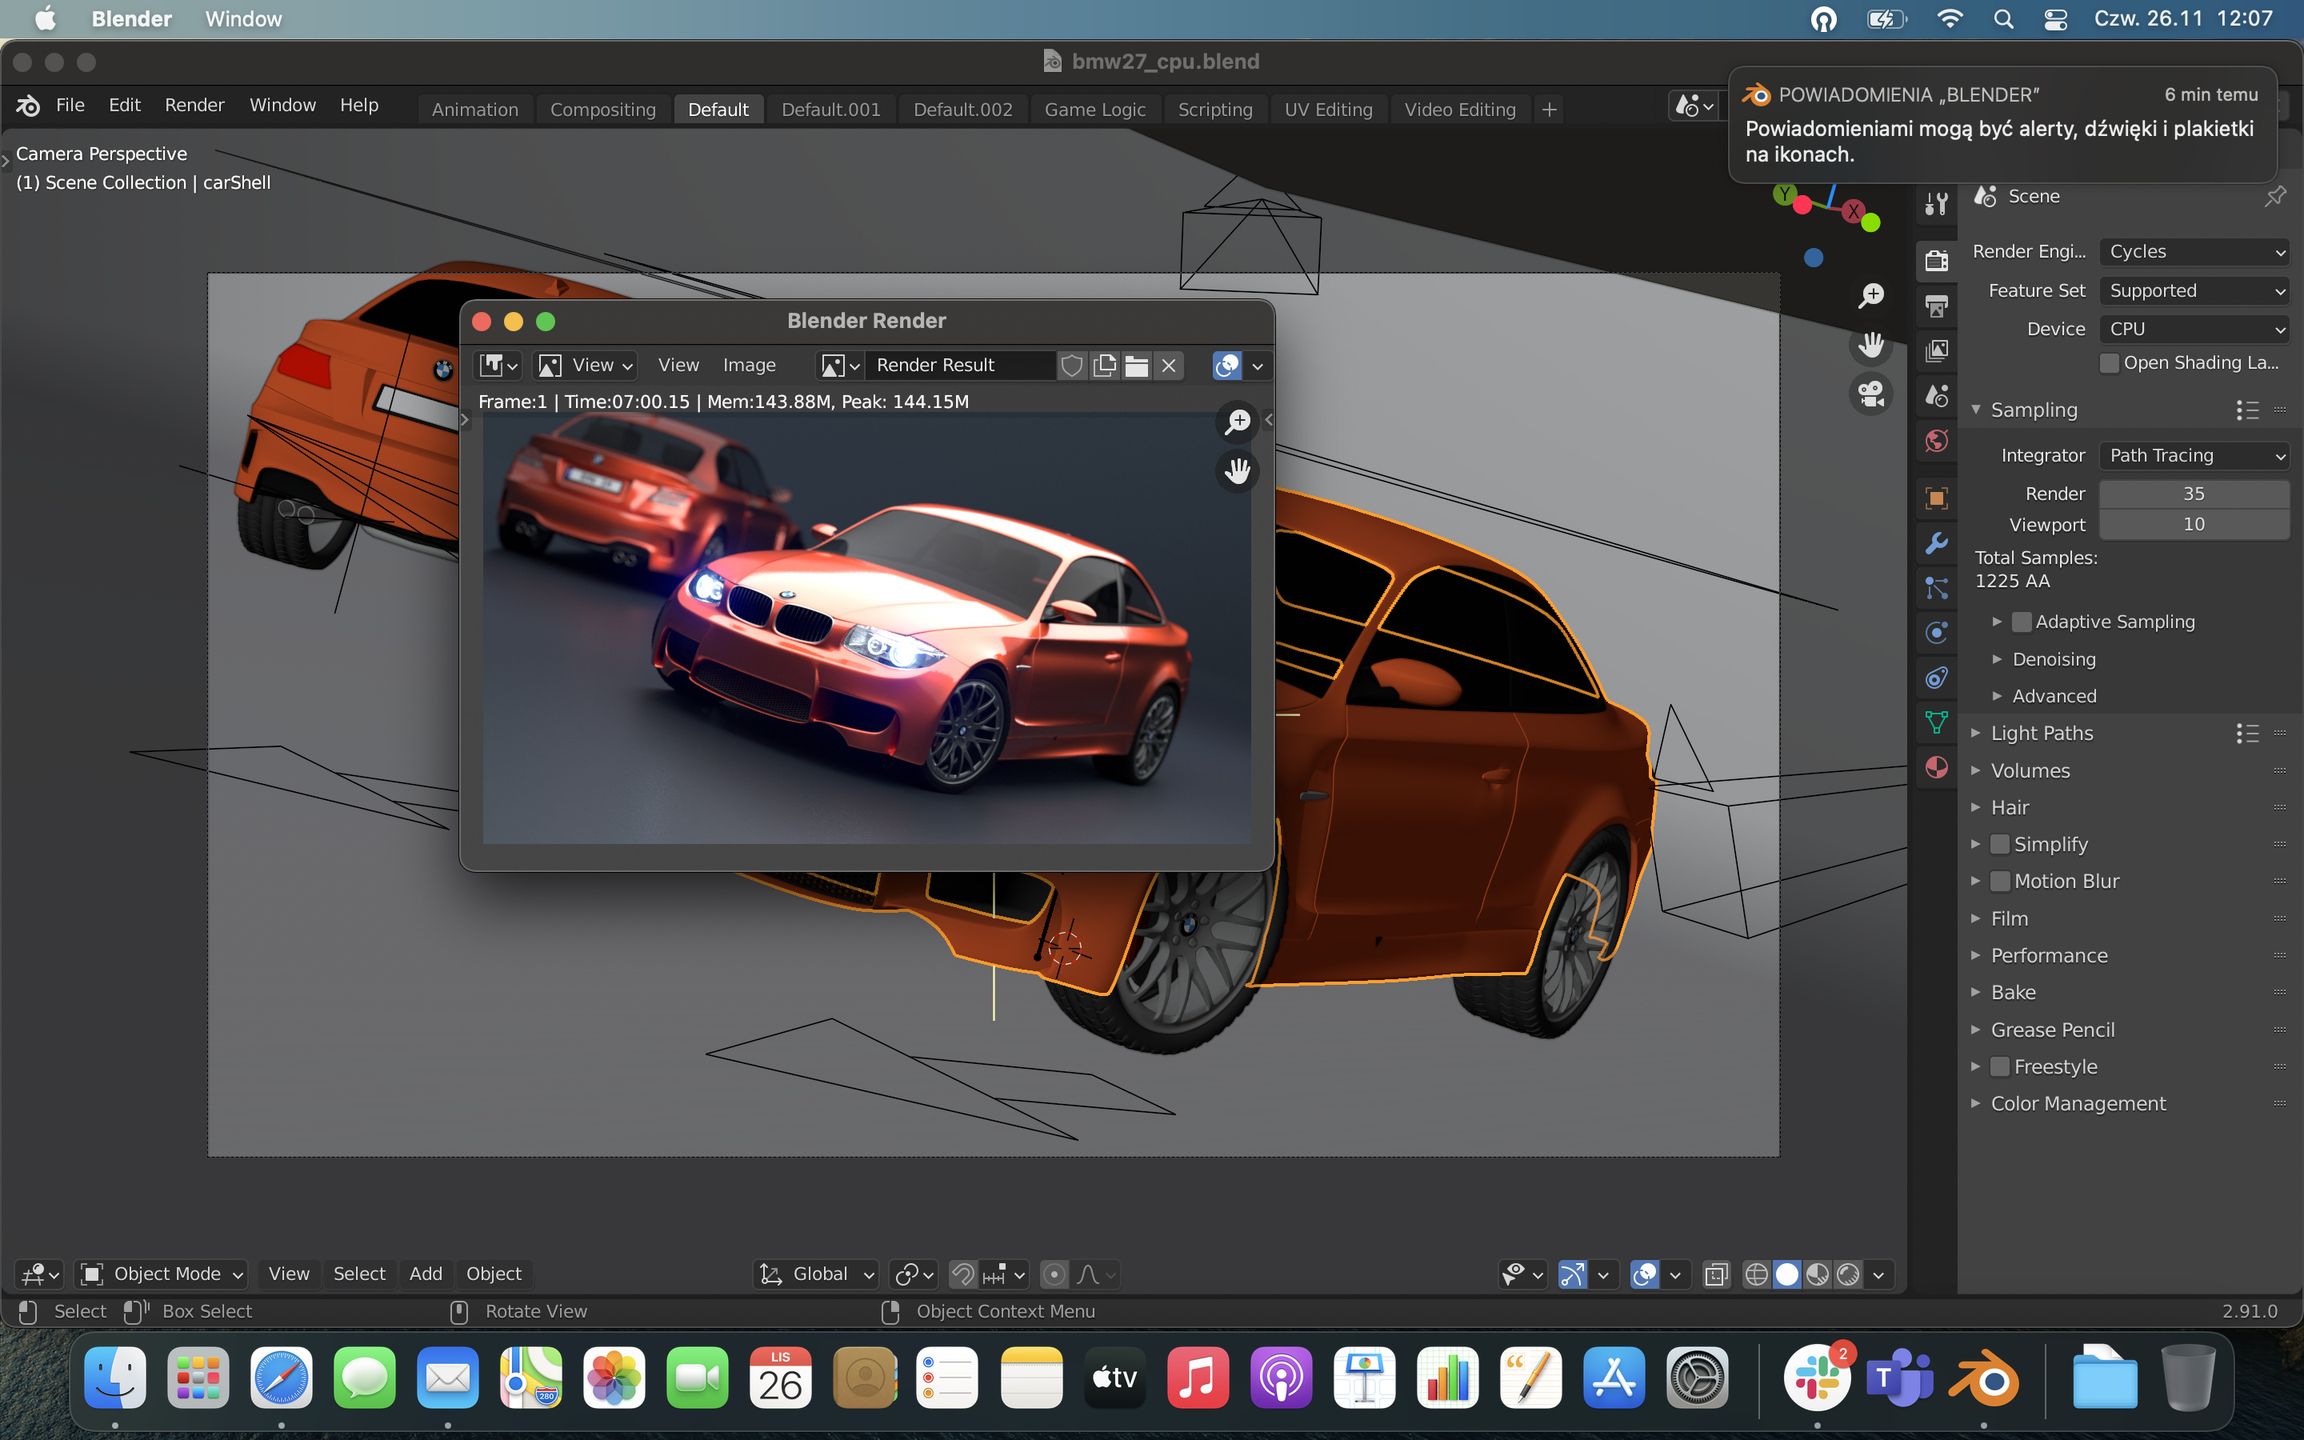
Task: Click the camera view icon in viewport
Action: [x=1871, y=394]
